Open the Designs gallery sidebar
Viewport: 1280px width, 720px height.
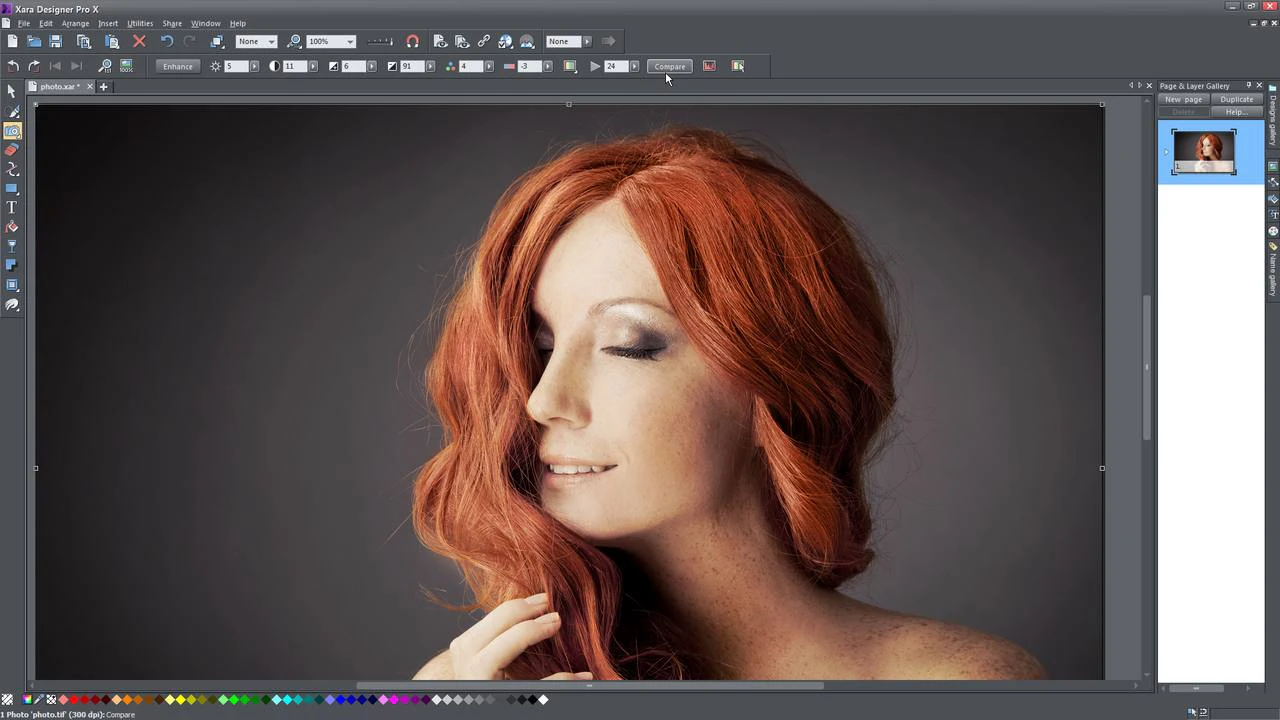click(1271, 120)
